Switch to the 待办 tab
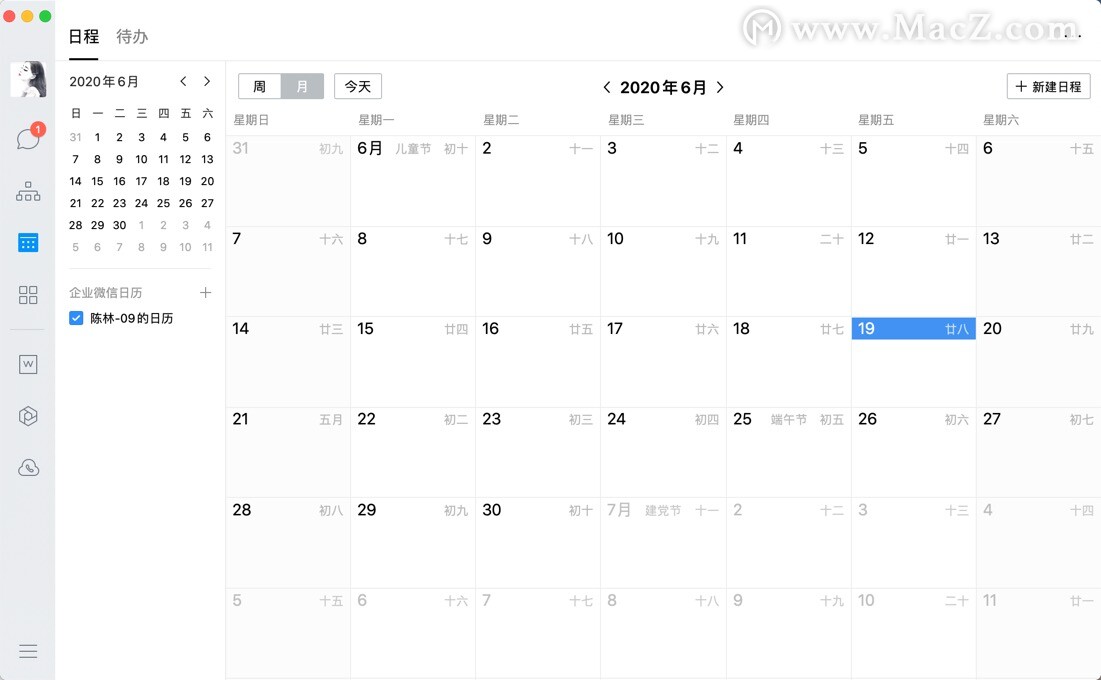Screen dimensions: 1101x680 pos(132,37)
